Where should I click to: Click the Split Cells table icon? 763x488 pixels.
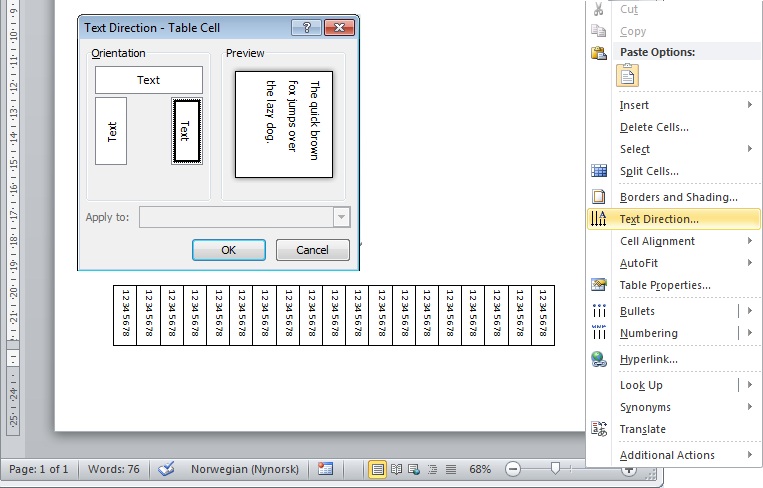(x=599, y=171)
